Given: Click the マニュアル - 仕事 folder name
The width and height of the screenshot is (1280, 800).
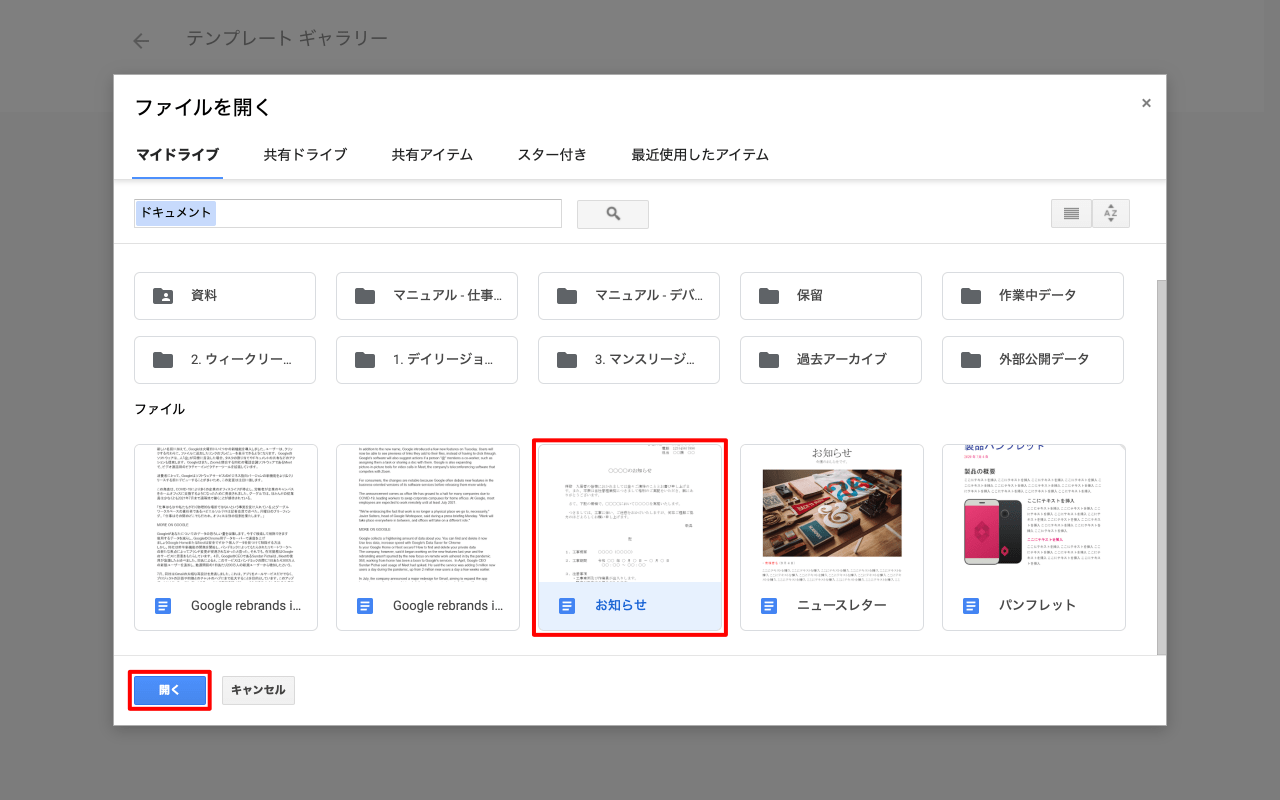Looking at the screenshot, I should click(447, 296).
